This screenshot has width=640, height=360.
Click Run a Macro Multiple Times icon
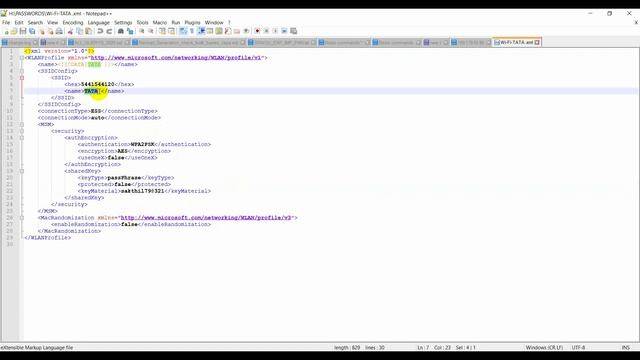pyautogui.click(x=284, y=31)
